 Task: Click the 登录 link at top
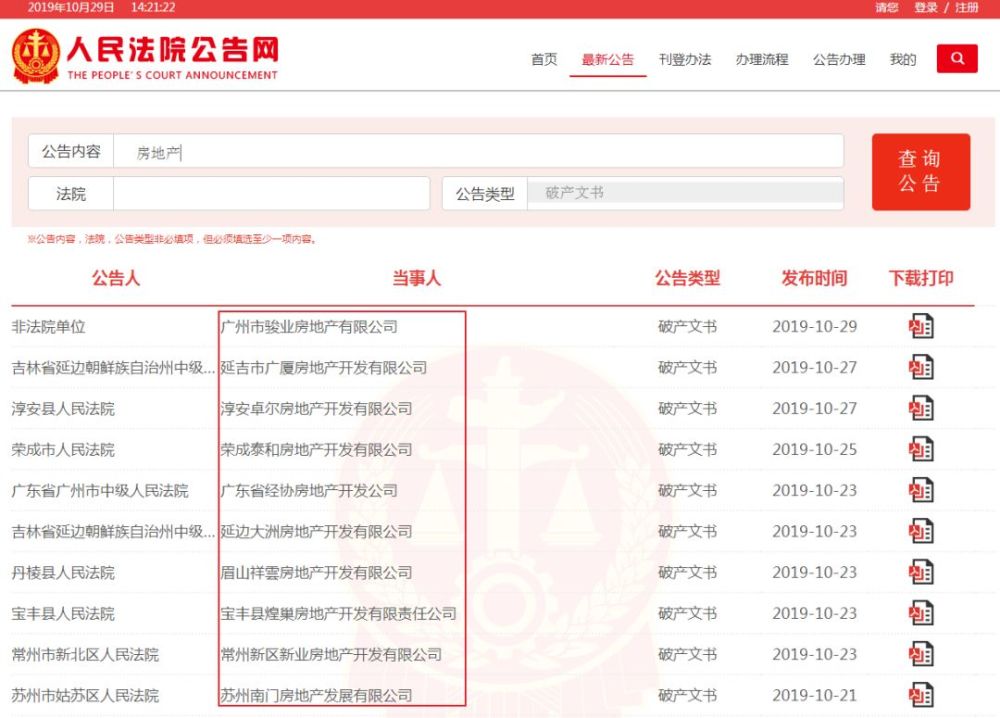point(925,8)
